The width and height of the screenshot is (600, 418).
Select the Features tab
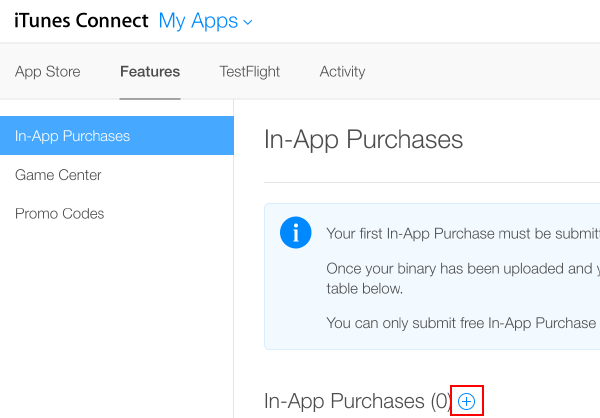point(149,71)
